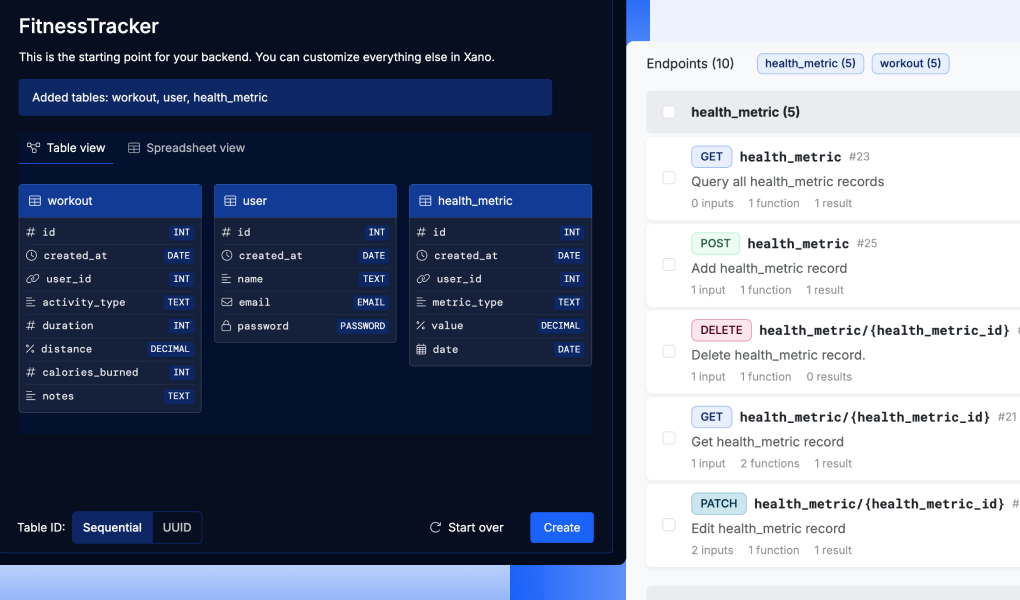The height and width of the screenshot is (600, 1020).
Task: Click the clock icon beside workout created_at
Action: click(32, 256)
